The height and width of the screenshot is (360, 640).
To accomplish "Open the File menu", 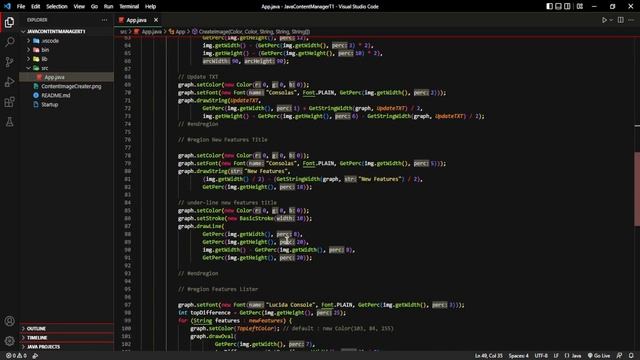I will coord(21,7).
